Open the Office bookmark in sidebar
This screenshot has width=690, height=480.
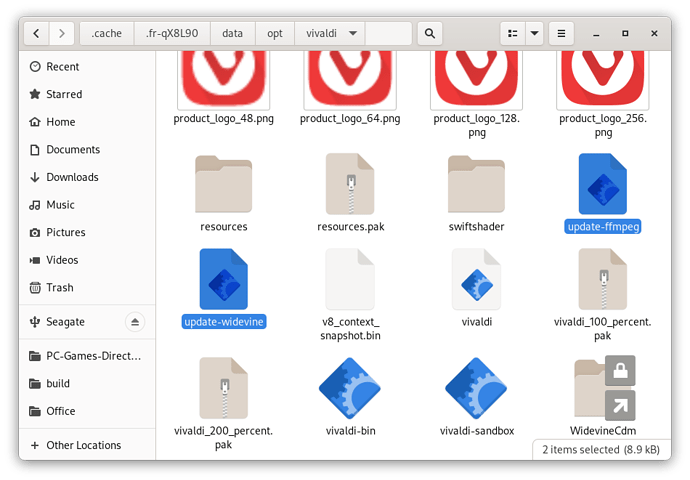click(87, 411)
